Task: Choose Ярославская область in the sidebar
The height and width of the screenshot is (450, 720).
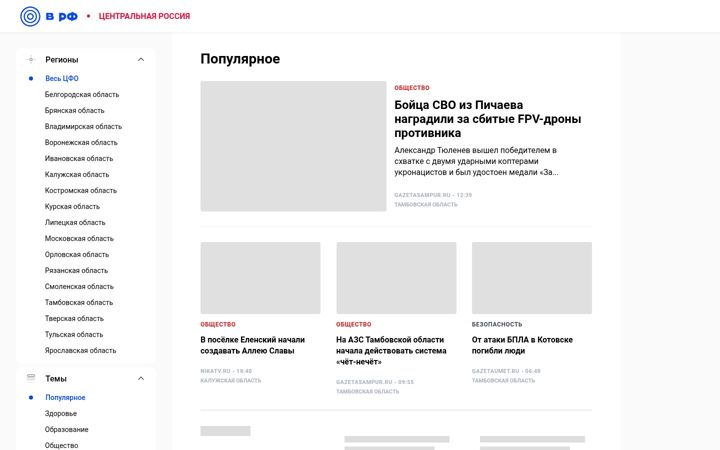Action: [x=80, y=351]
